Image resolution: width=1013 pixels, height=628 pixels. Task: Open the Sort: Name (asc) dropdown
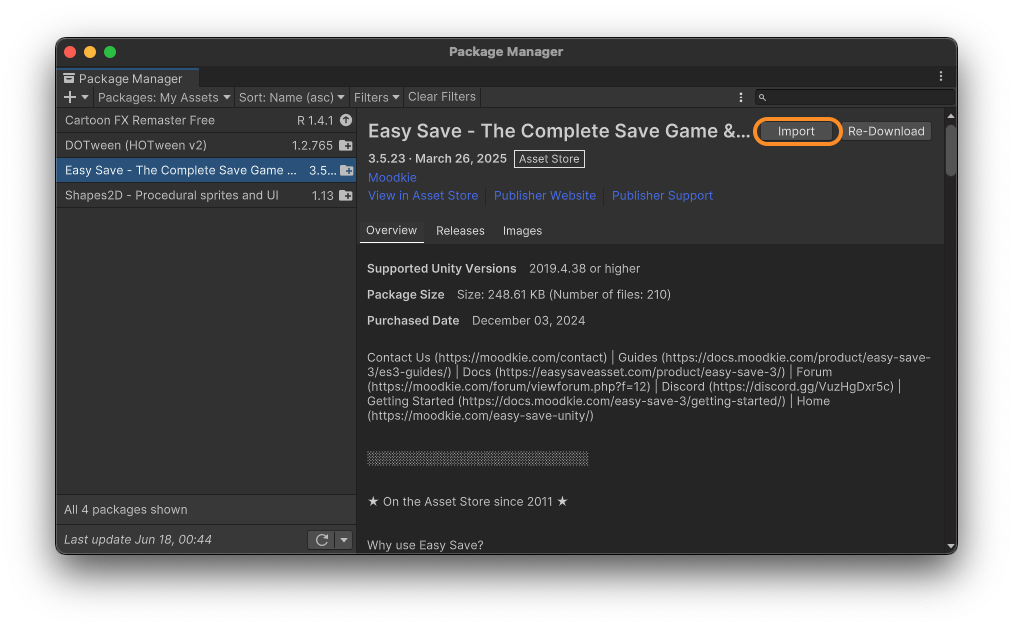click(x=291, y=97)
